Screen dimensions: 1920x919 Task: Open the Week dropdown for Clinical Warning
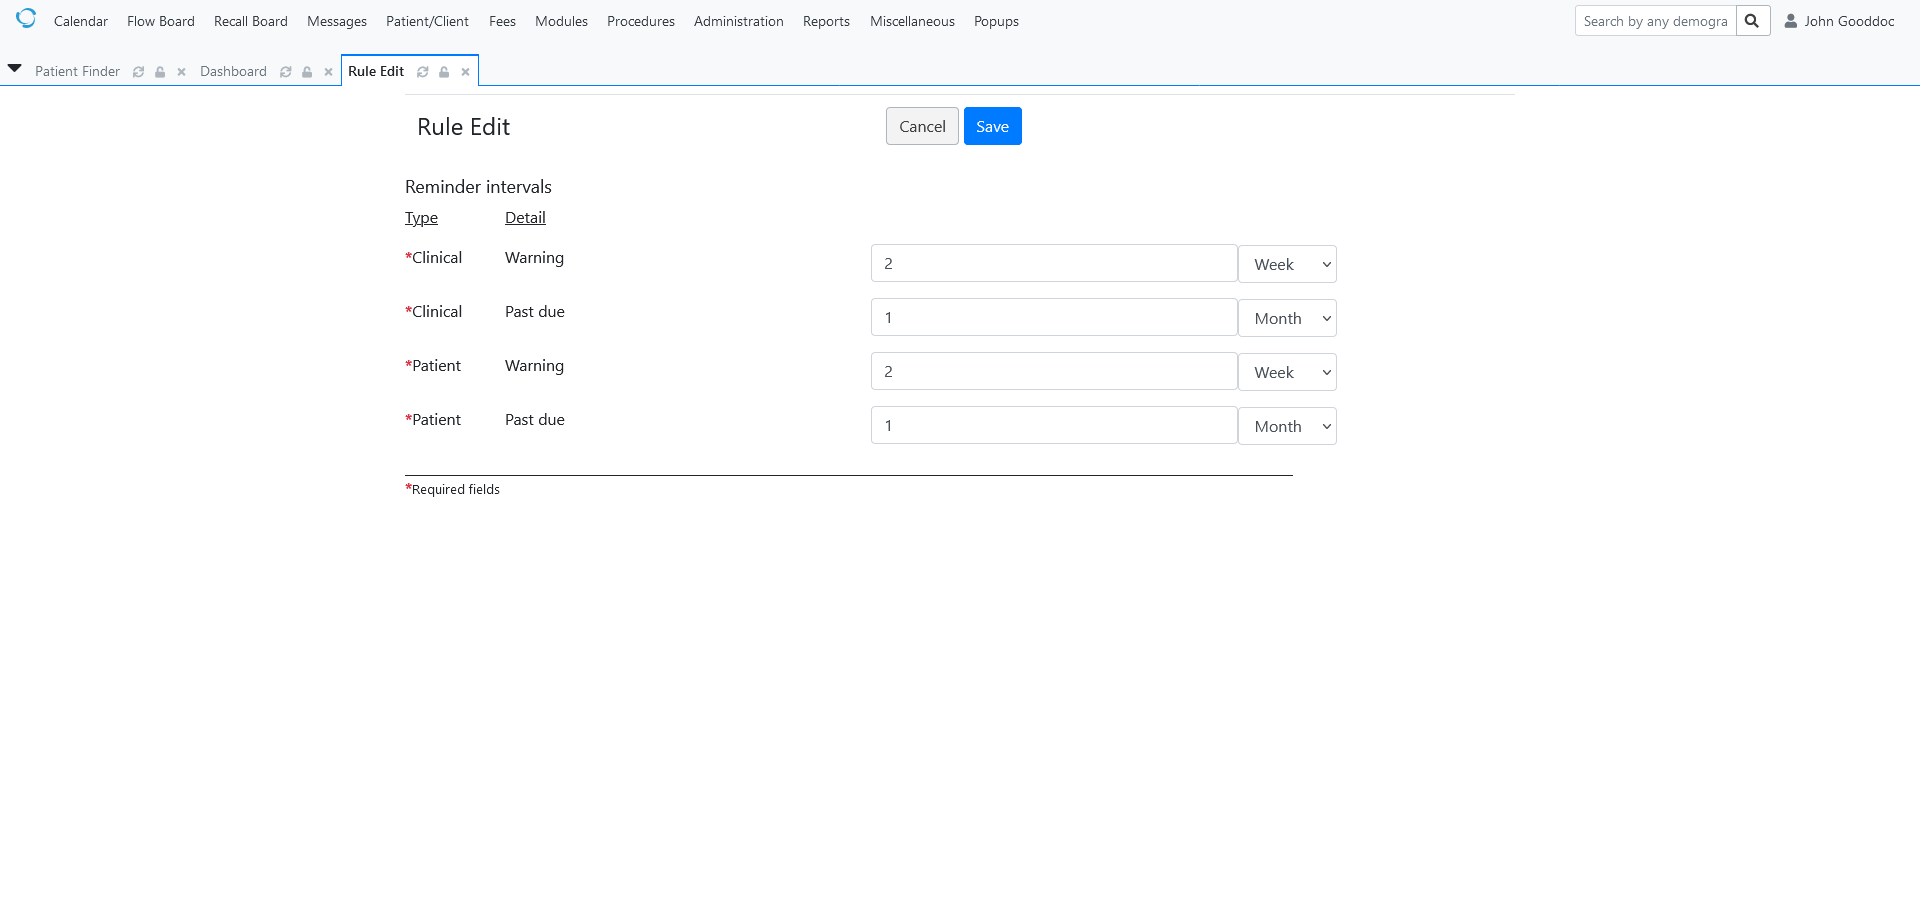[1287, 264]
